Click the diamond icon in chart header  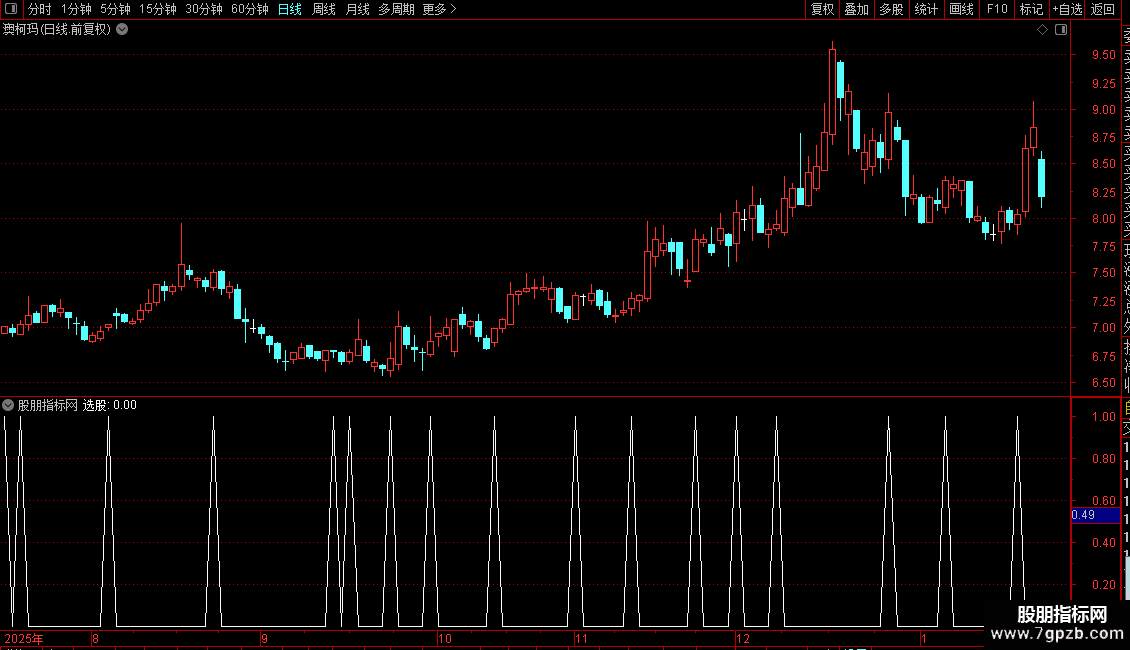(x=1042, y=30)
